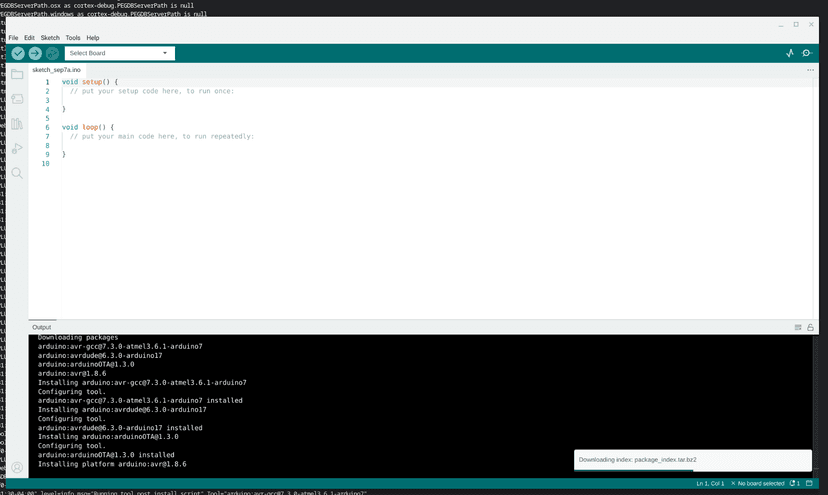This screenshot has height=495, width=828.
Task: Expand the Select Board dropdown
Action: click(119, 53)
